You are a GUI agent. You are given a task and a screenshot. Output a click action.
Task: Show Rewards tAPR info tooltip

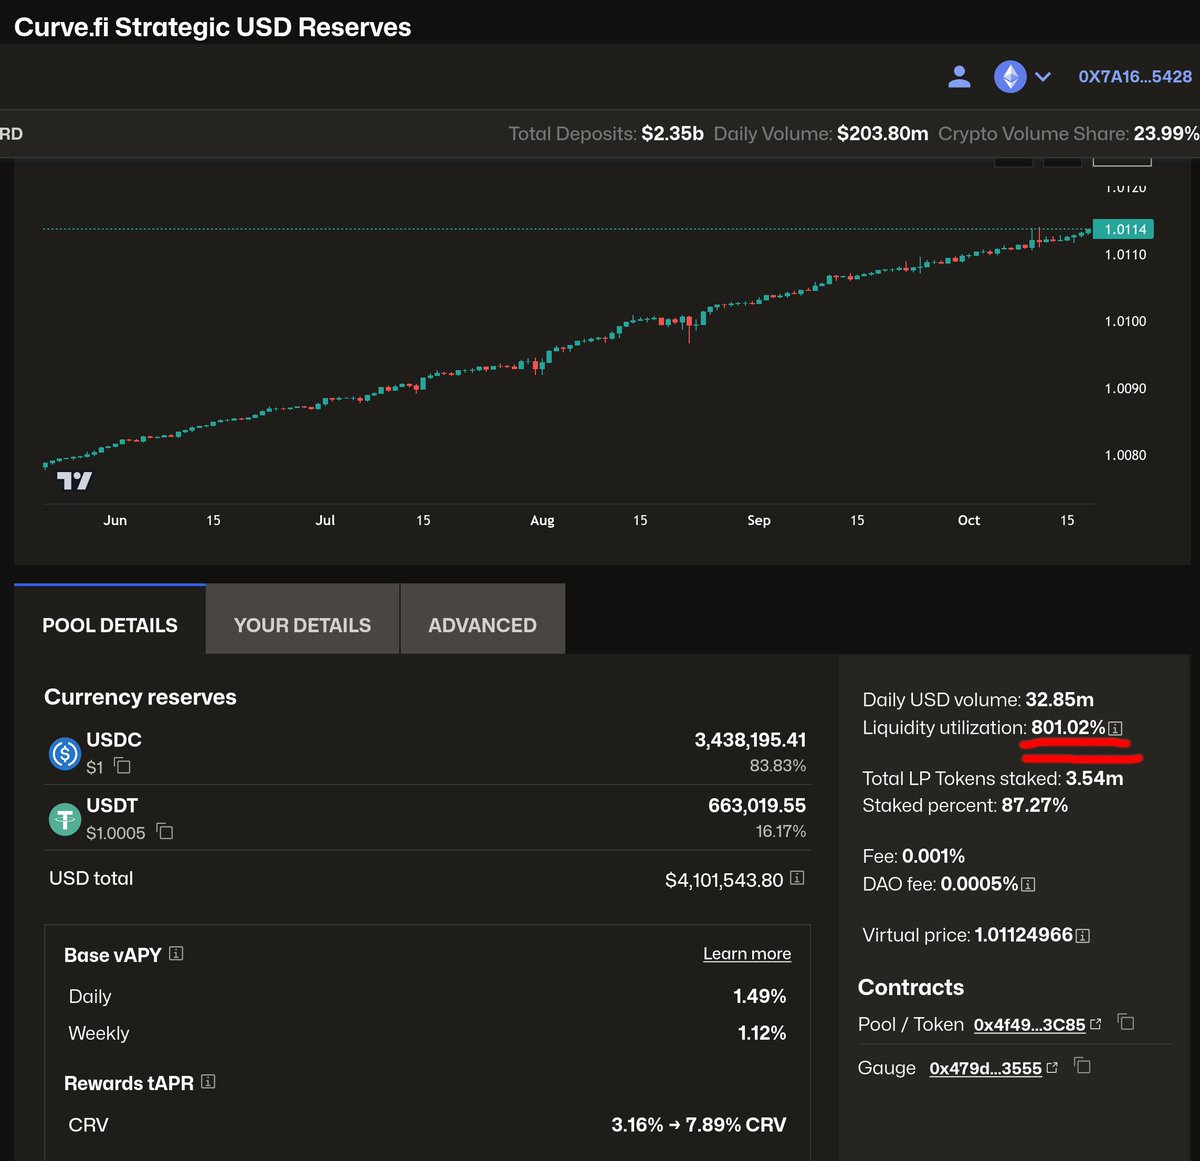(208, 1082)
